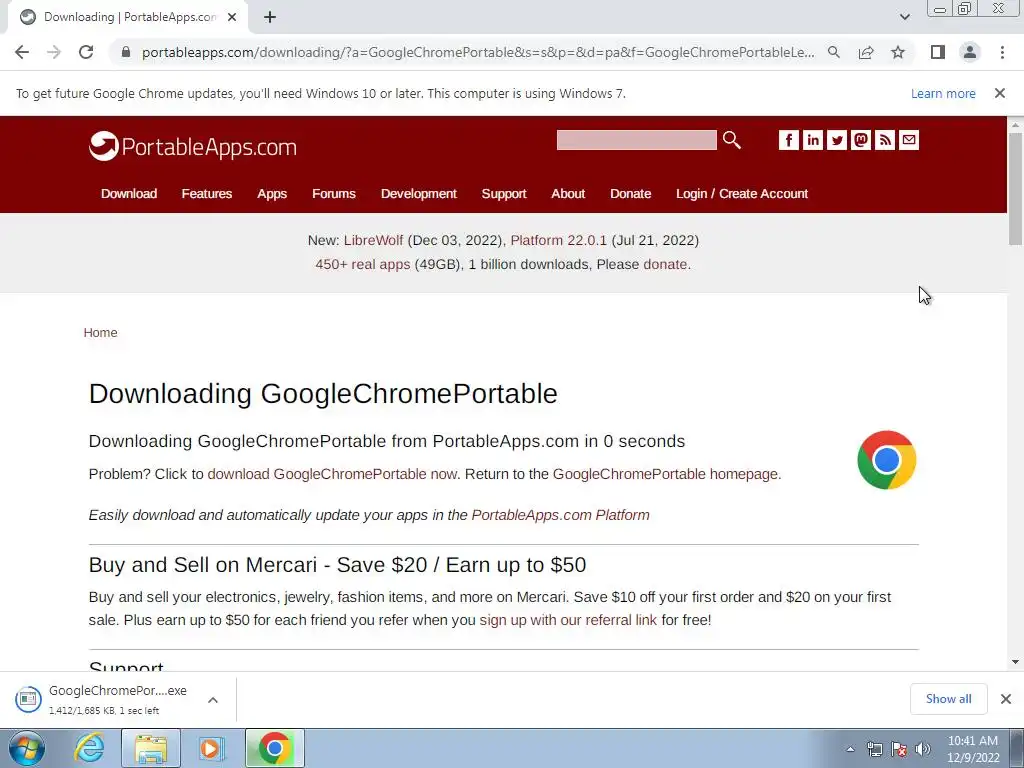
Task: Show hidden tray icons arrow
Action: 850,749
